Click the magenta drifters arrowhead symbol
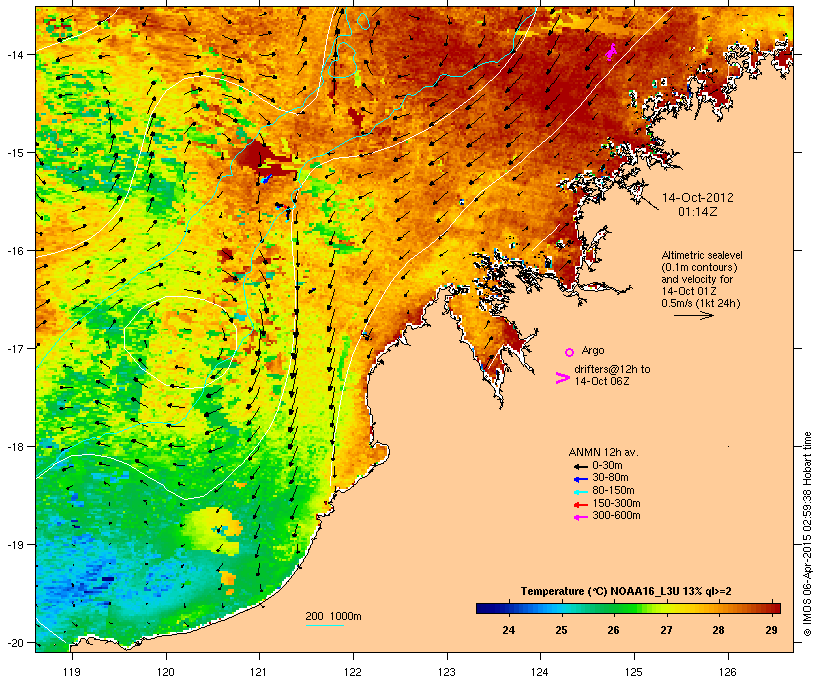The image size is (820, 680). click(x=562, y=378)
